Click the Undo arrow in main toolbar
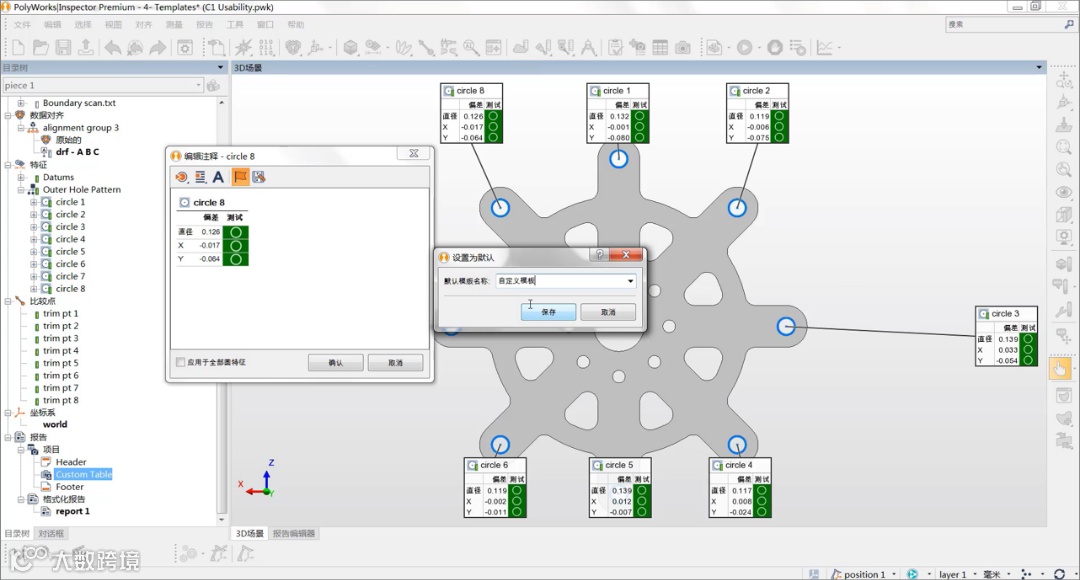This screenshot has width=1080, height=580. tap(112, 48)
